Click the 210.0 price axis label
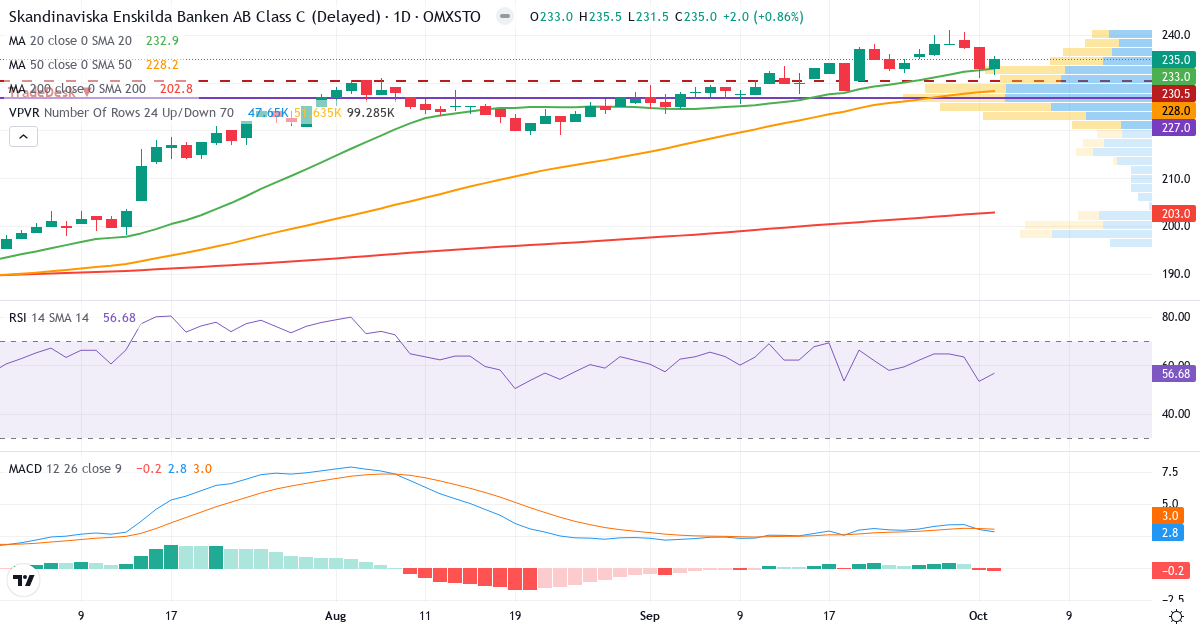Image resolution: width=1200 pixels, height=630 pixels. coord(1176,178)
